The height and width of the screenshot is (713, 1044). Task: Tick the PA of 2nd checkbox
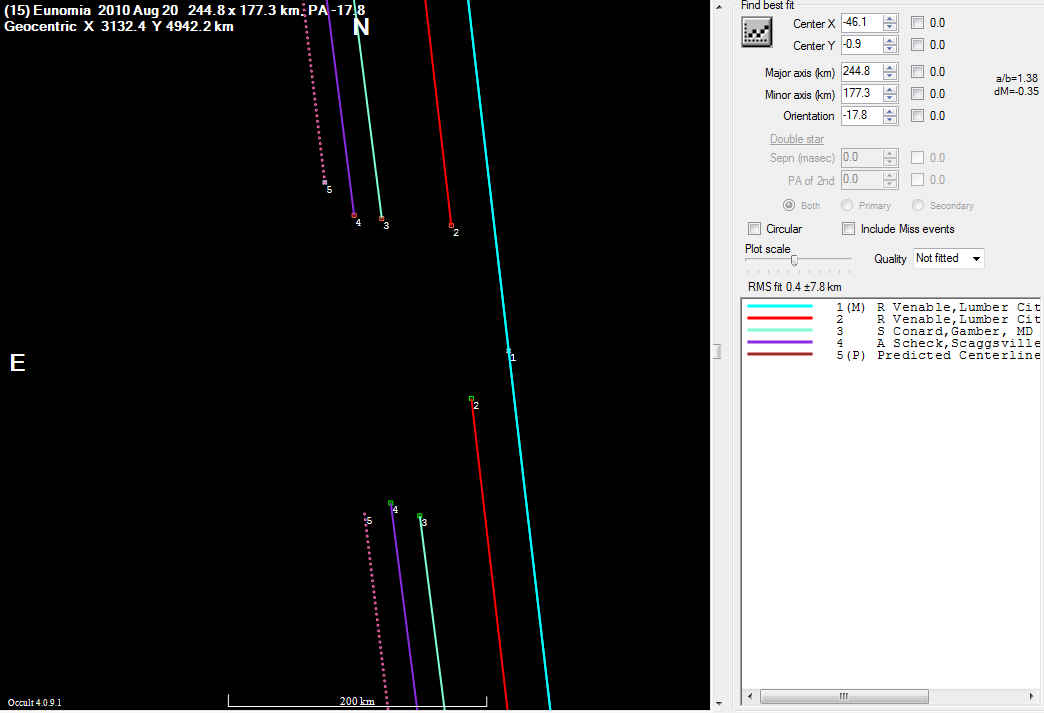917,179
